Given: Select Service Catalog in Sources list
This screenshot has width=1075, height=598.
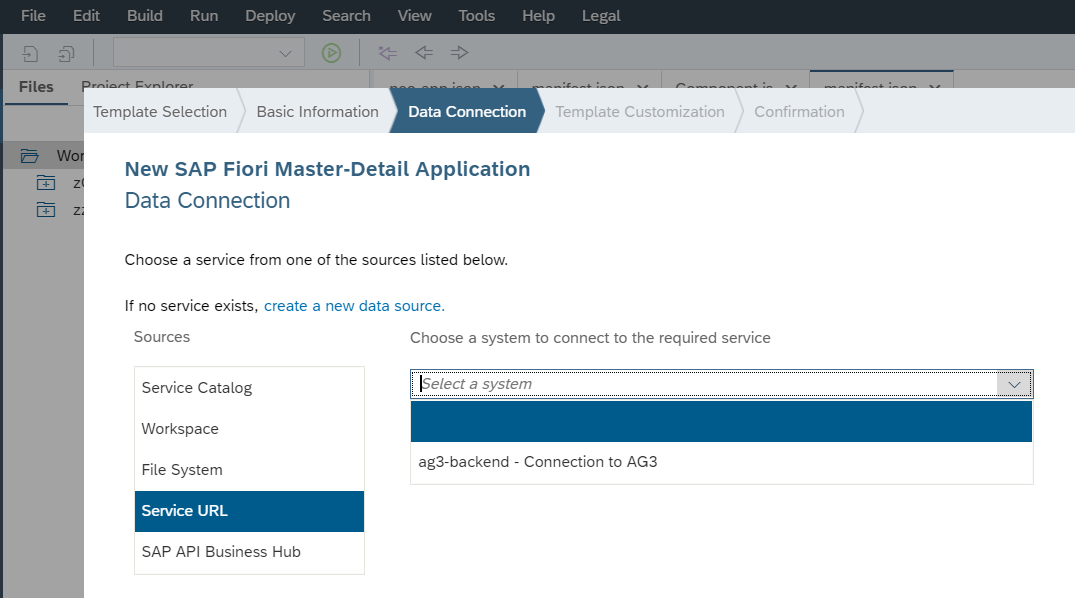Looking at the screenshot, I should coord(197,388).
